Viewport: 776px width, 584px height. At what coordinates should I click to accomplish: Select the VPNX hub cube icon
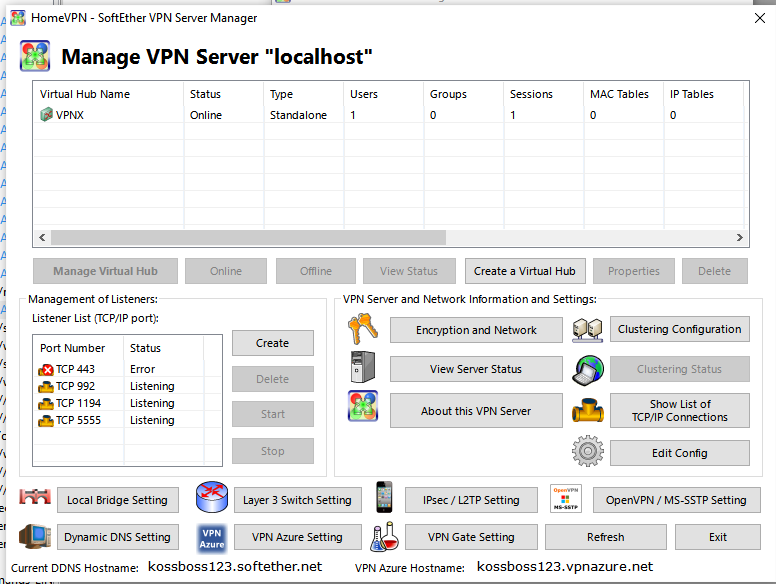[46, 115]
